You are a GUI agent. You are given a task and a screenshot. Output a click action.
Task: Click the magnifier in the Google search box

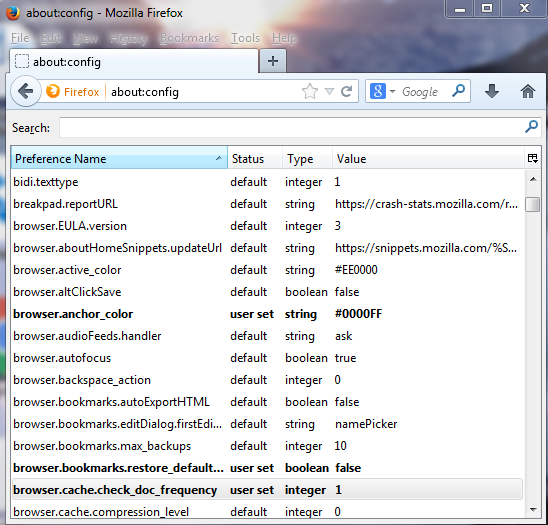[x=459, y=91]
